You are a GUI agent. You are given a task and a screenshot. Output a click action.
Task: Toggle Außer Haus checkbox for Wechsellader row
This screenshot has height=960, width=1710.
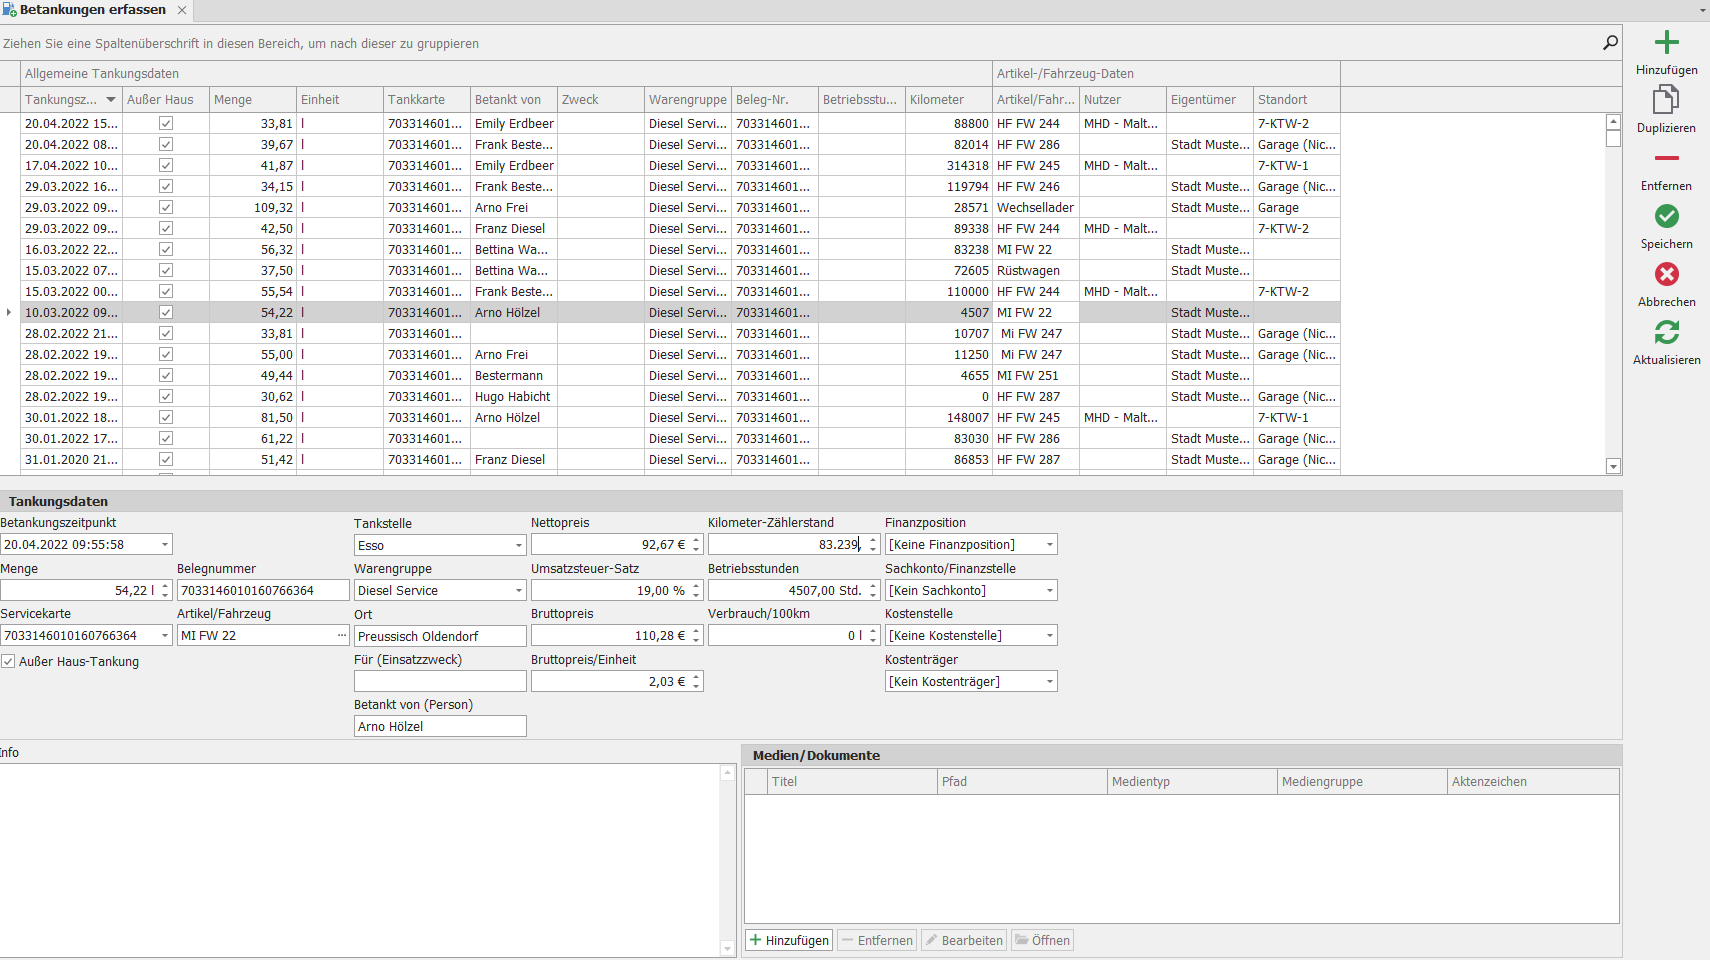166,208
